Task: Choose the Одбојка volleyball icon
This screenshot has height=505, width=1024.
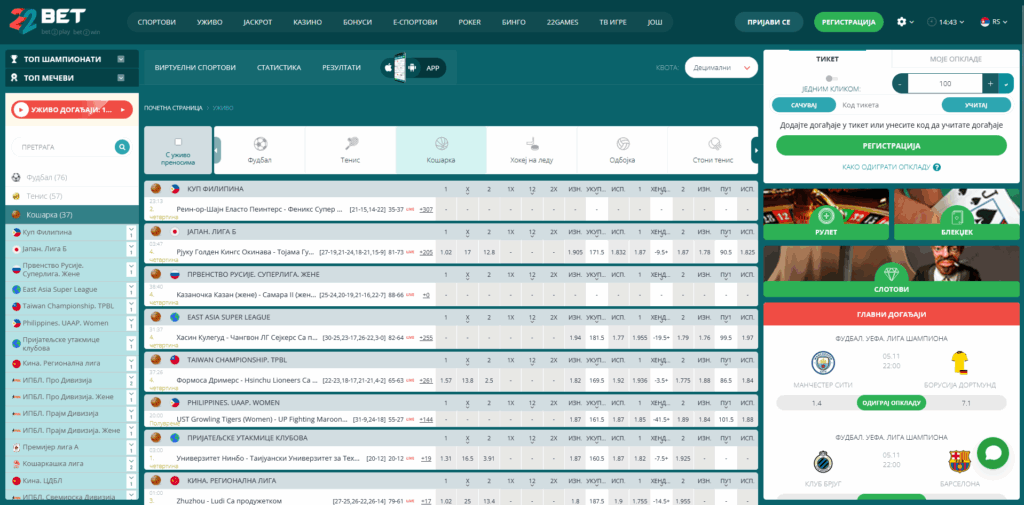Action: [x=623, y=143]
